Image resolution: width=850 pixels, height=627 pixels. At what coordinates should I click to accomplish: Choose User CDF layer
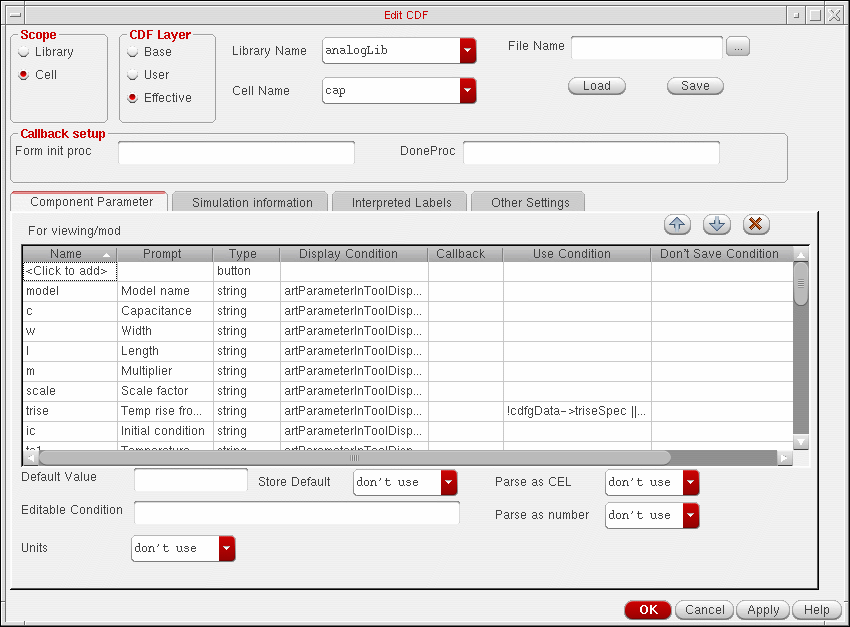pyautogui.click(x=133, y=75)
